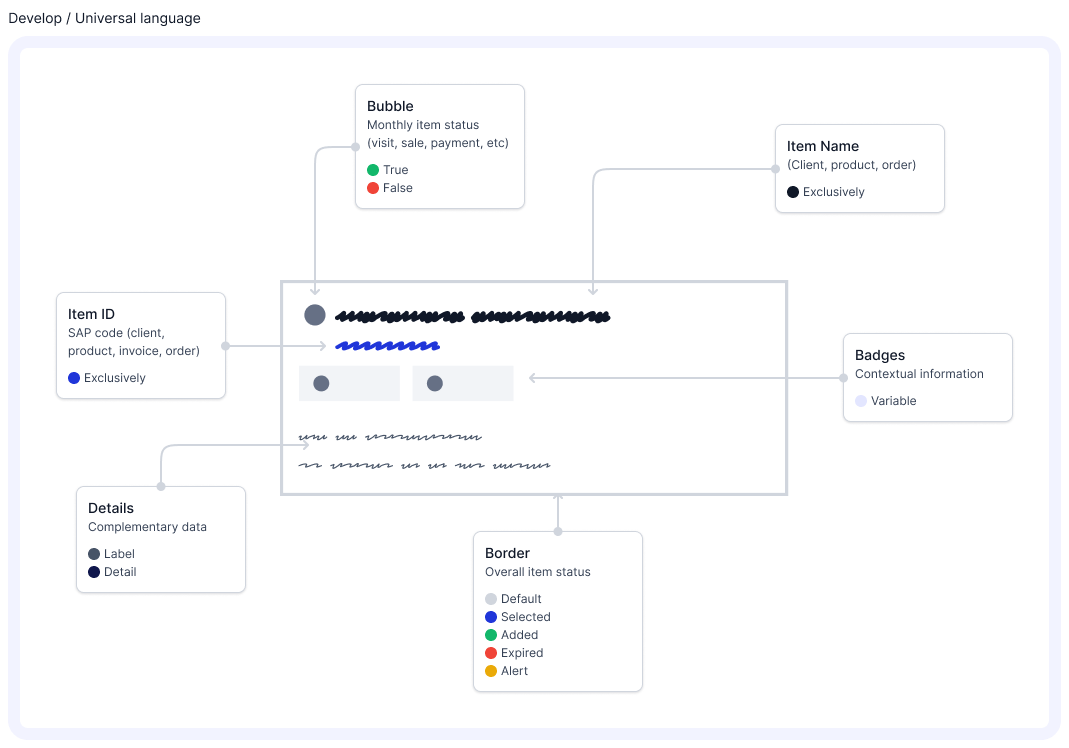Click the Develop / Universal language breadcrumb
Image resolution: width=1069 pixels, height=748 pixels.
104,18
